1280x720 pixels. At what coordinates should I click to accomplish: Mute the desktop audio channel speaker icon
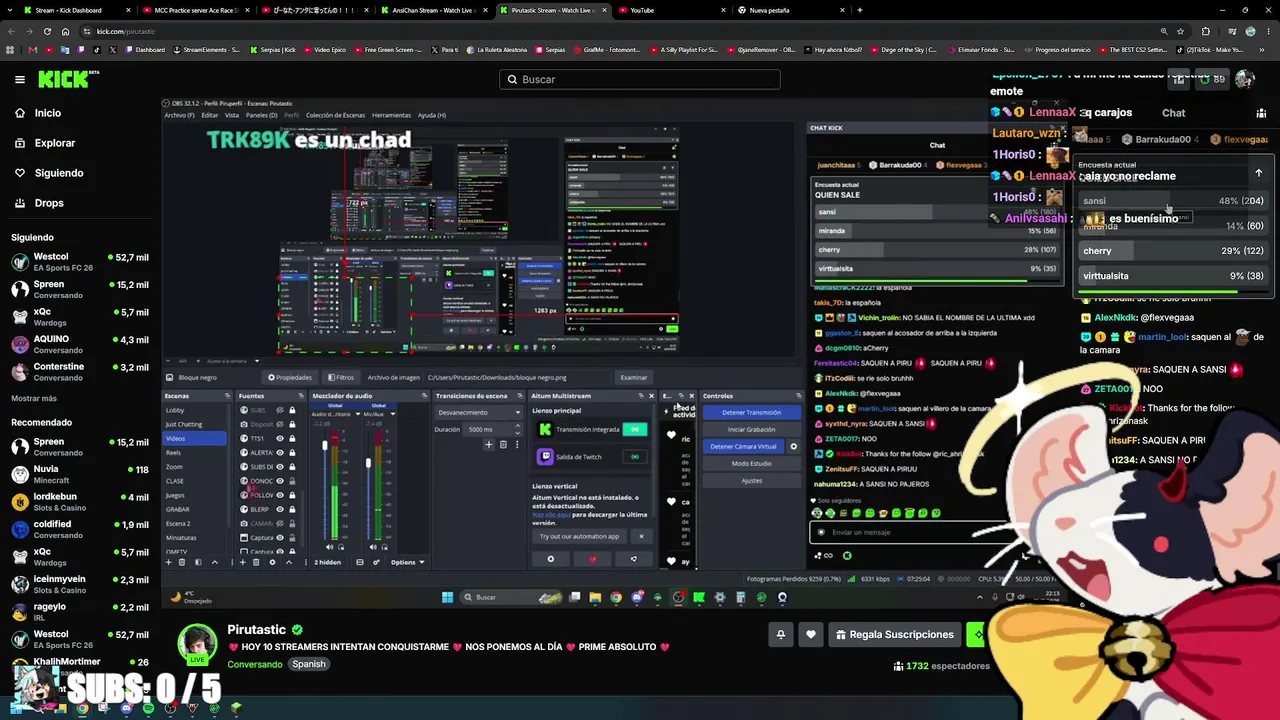pos(331,547)
